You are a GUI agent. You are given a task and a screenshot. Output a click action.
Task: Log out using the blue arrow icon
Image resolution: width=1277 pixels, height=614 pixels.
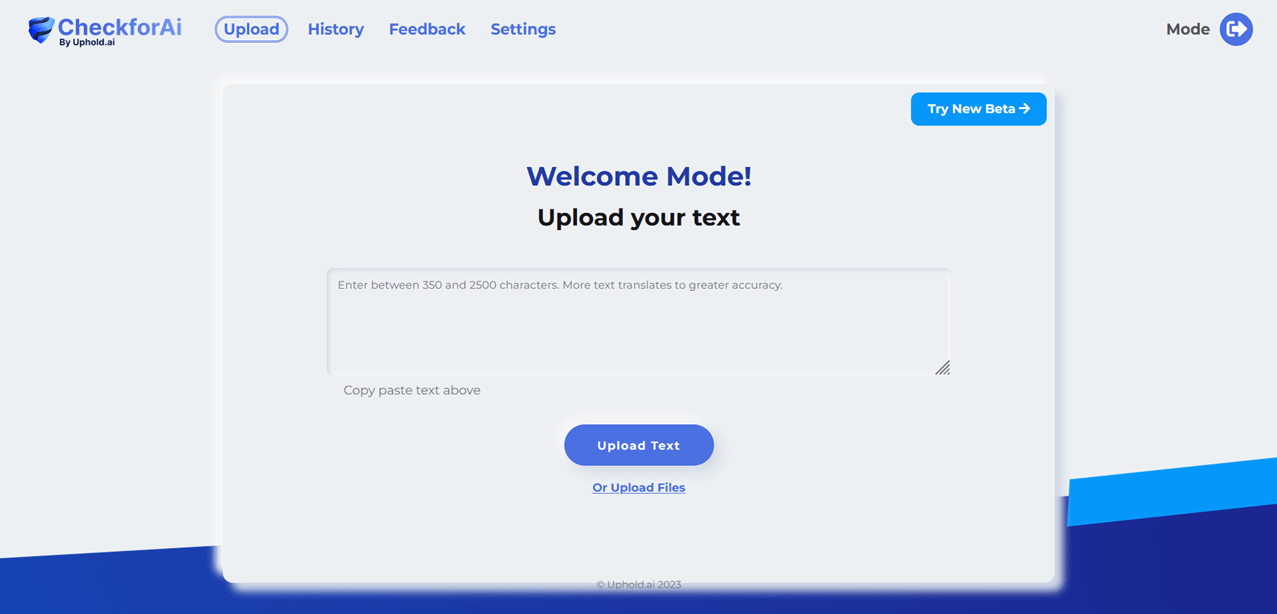pos(1236,29)
